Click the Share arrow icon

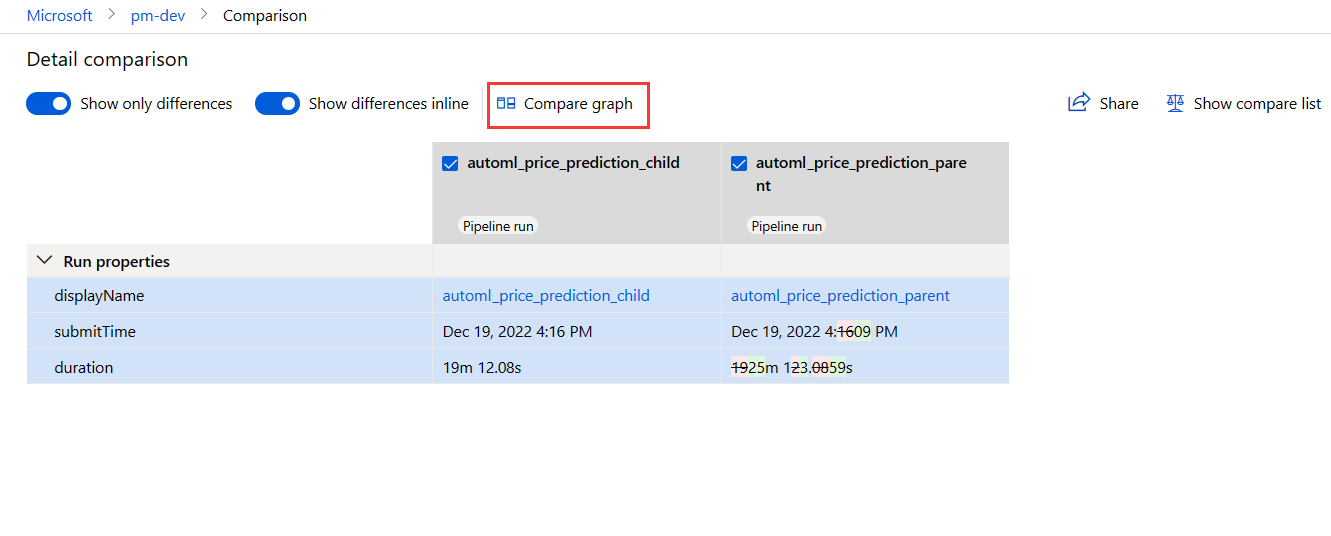(x=1079, y=102)
